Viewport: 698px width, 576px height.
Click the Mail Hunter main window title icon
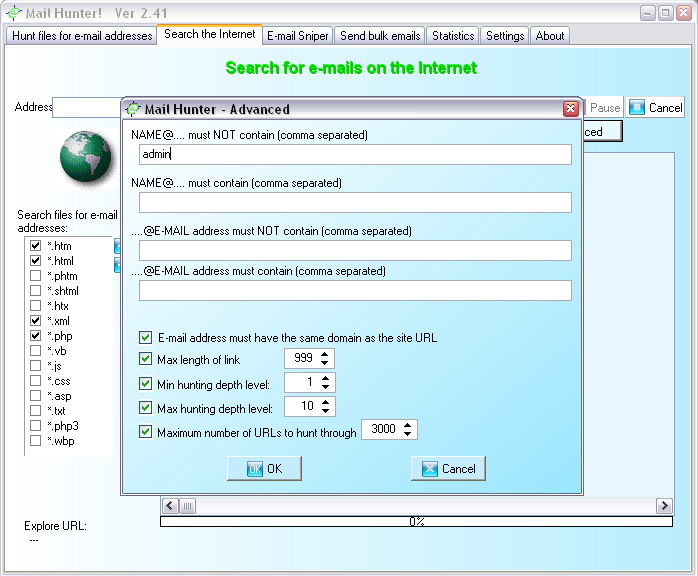14,13
